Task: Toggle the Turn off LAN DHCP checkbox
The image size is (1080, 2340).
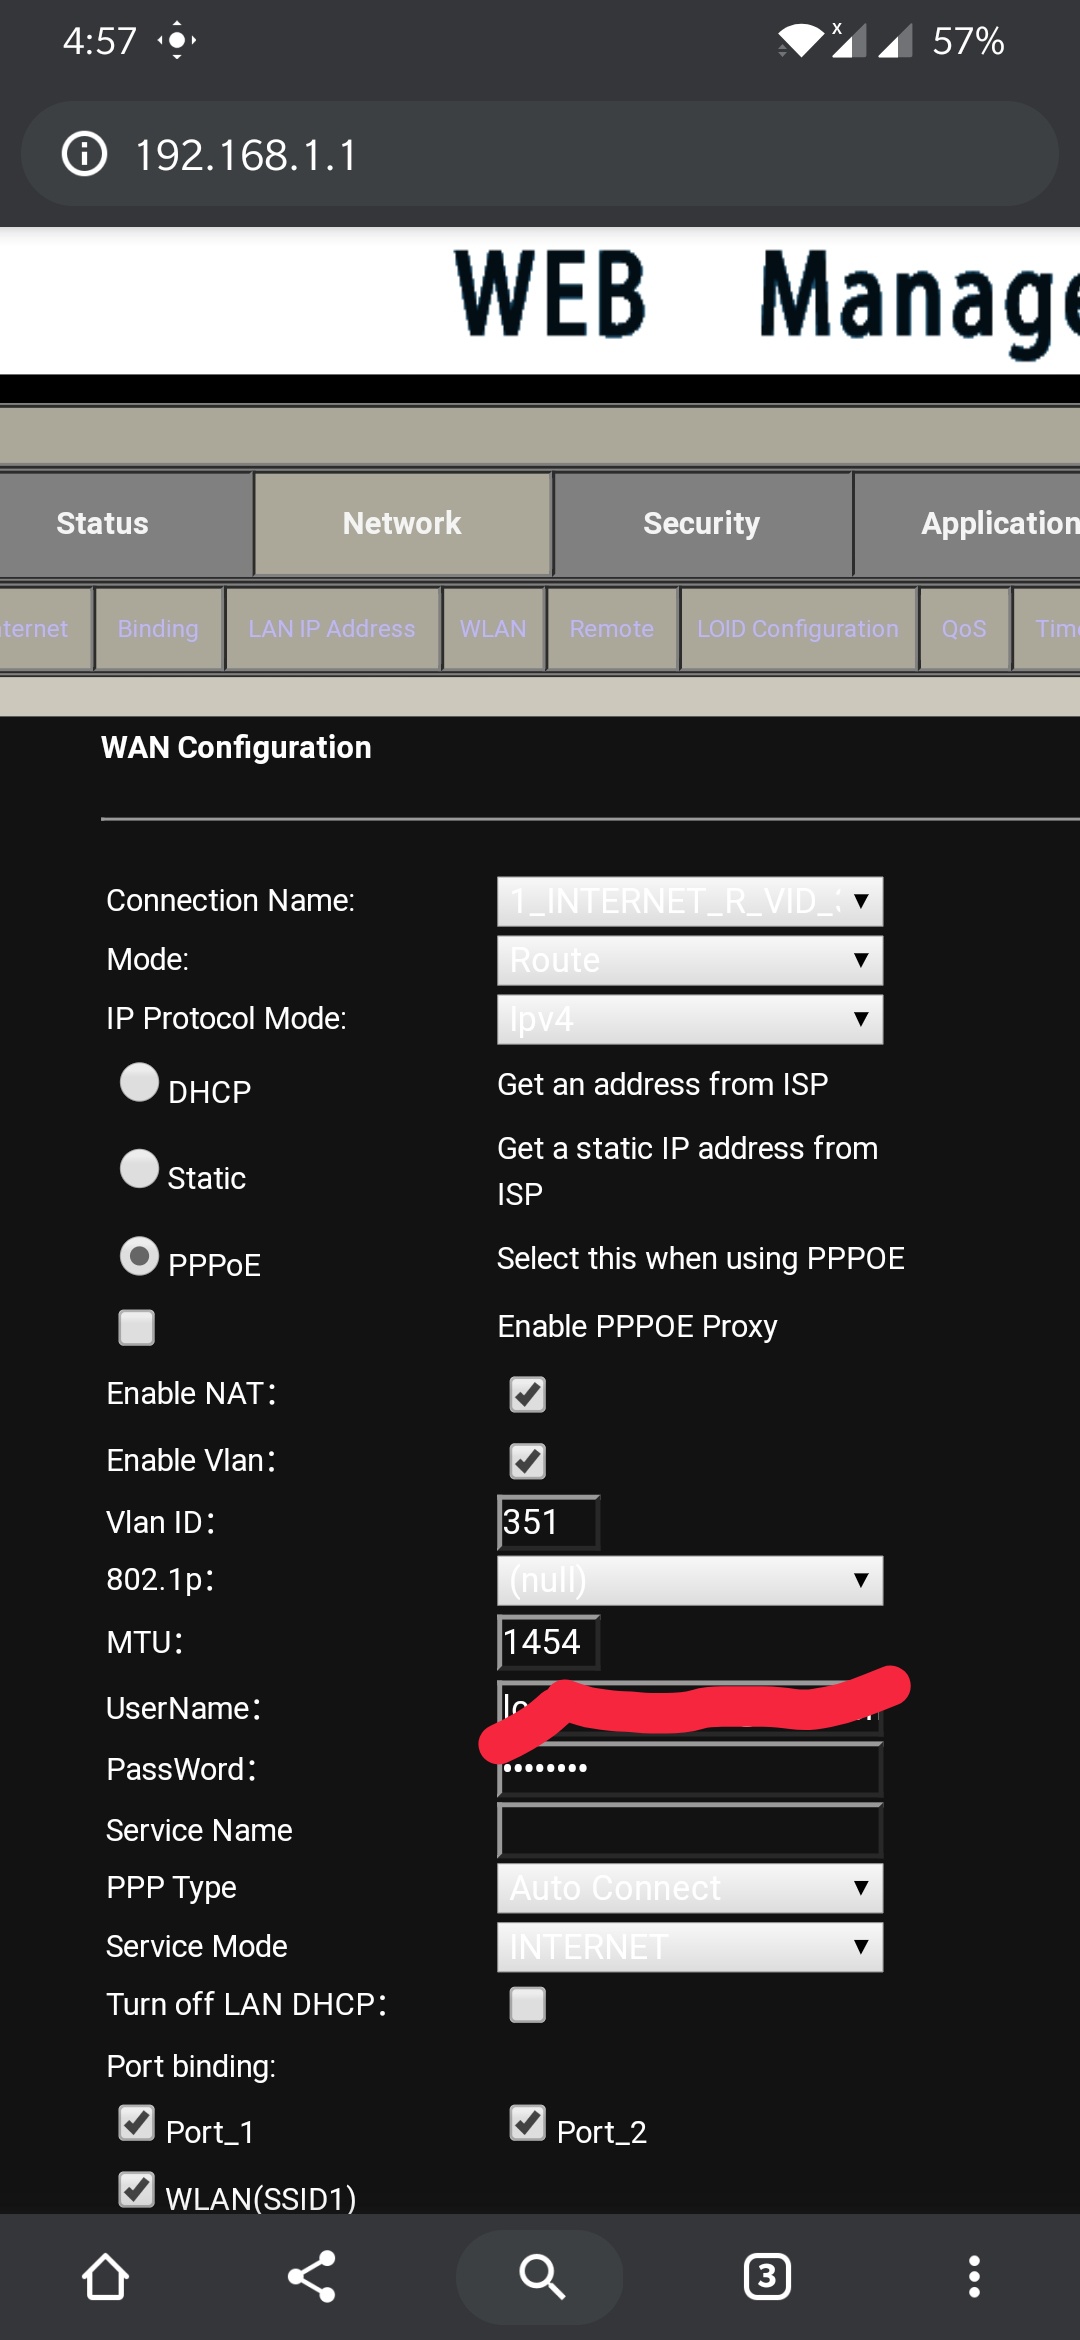Action: point(527,2004)
